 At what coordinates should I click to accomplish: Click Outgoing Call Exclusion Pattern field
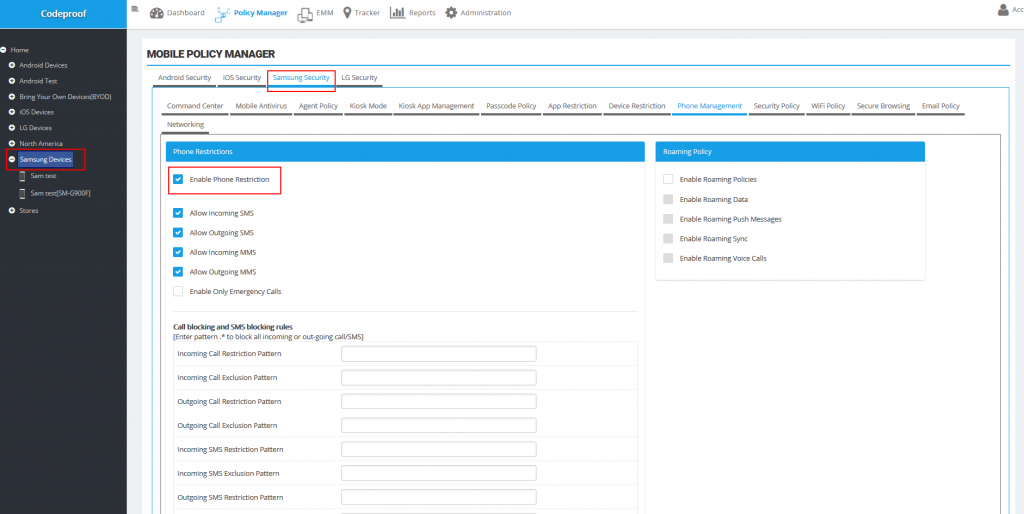coord(439,425)
